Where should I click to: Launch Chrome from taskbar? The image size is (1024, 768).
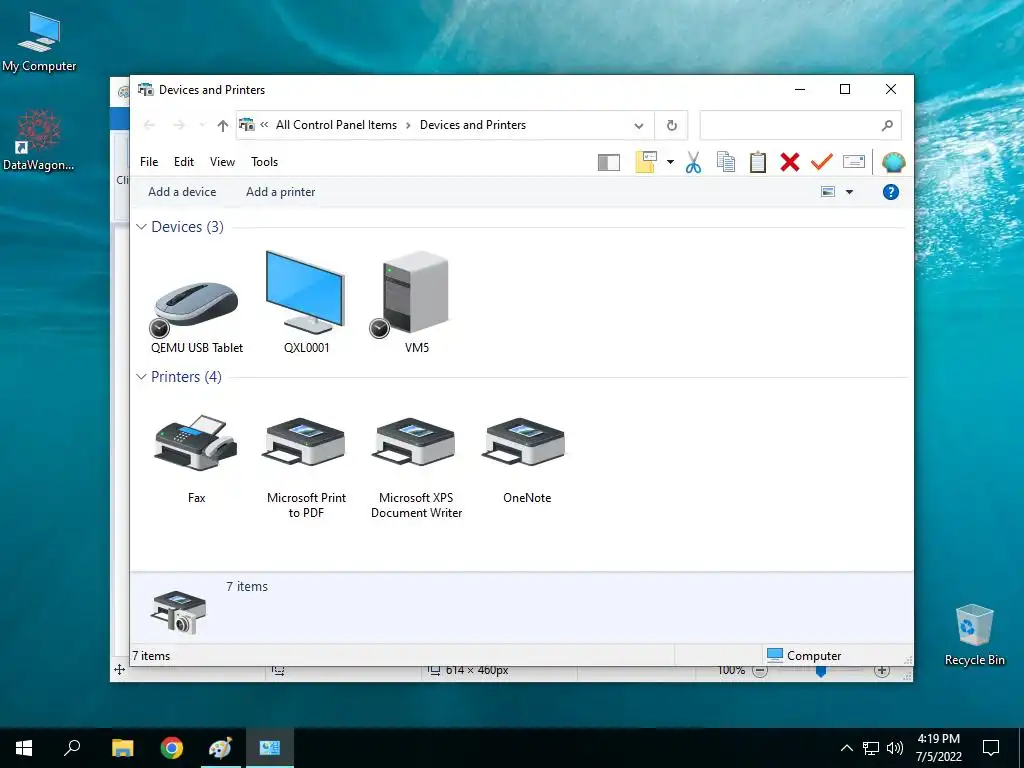coord(172,748)
